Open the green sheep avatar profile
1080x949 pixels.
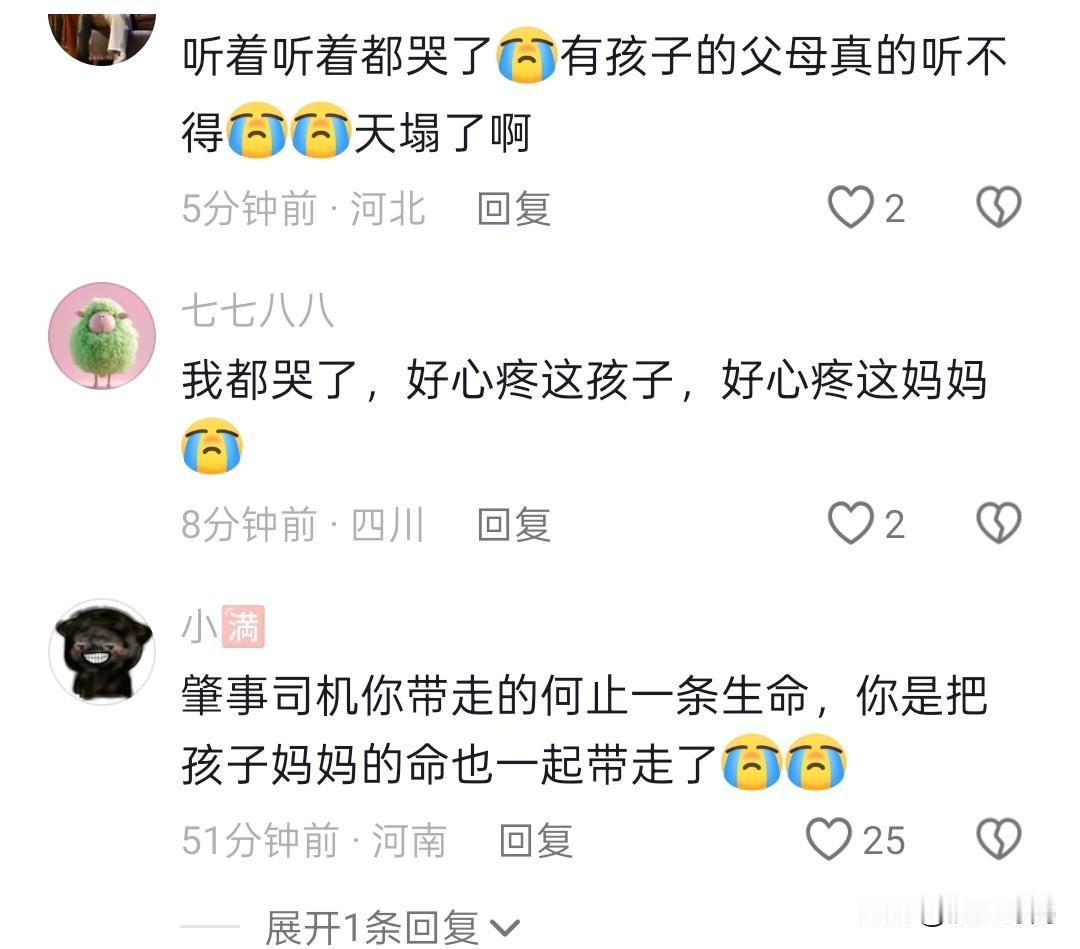point(102,336)
